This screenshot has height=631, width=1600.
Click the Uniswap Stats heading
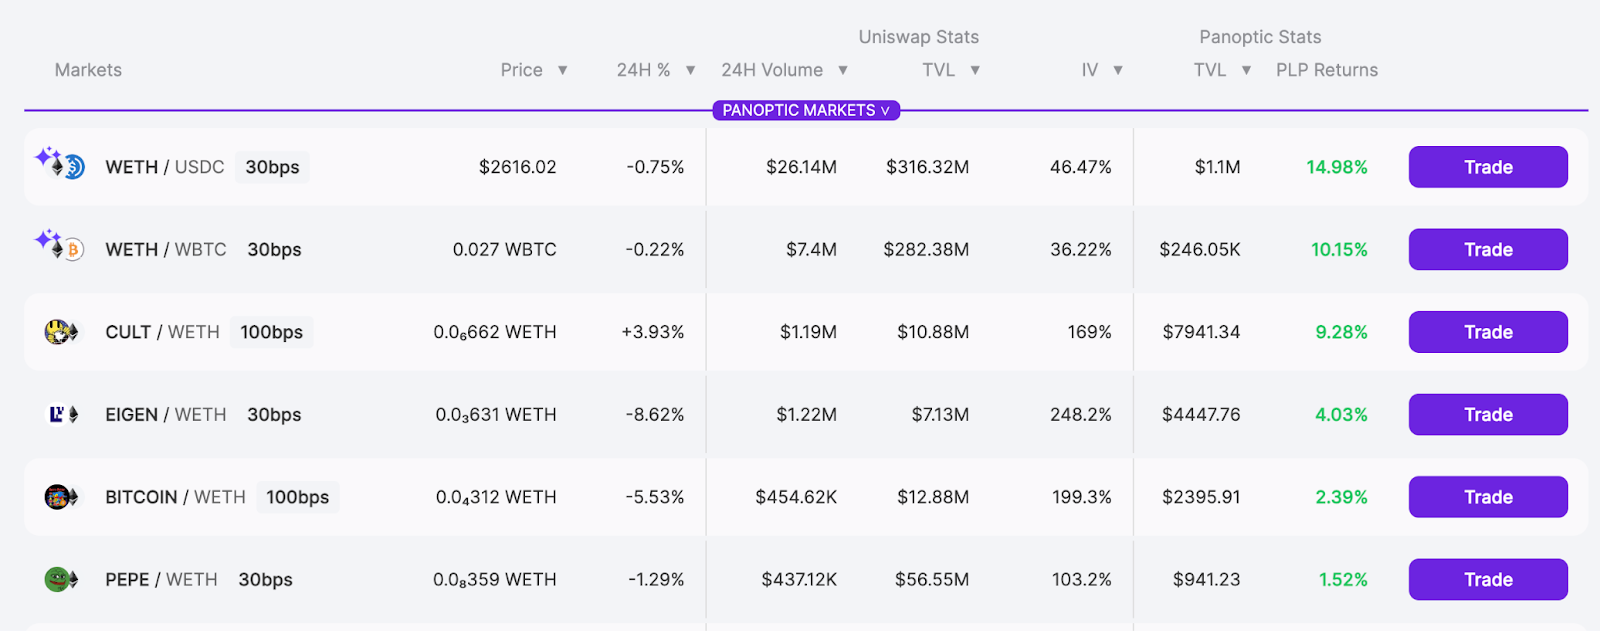coord(919,37)
